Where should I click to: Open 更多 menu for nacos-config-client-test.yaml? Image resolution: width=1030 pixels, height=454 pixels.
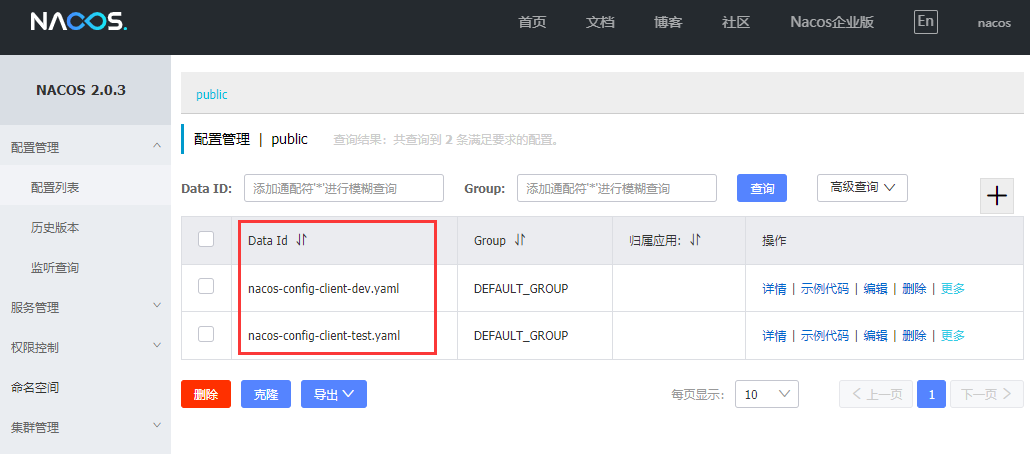(952, 336)
